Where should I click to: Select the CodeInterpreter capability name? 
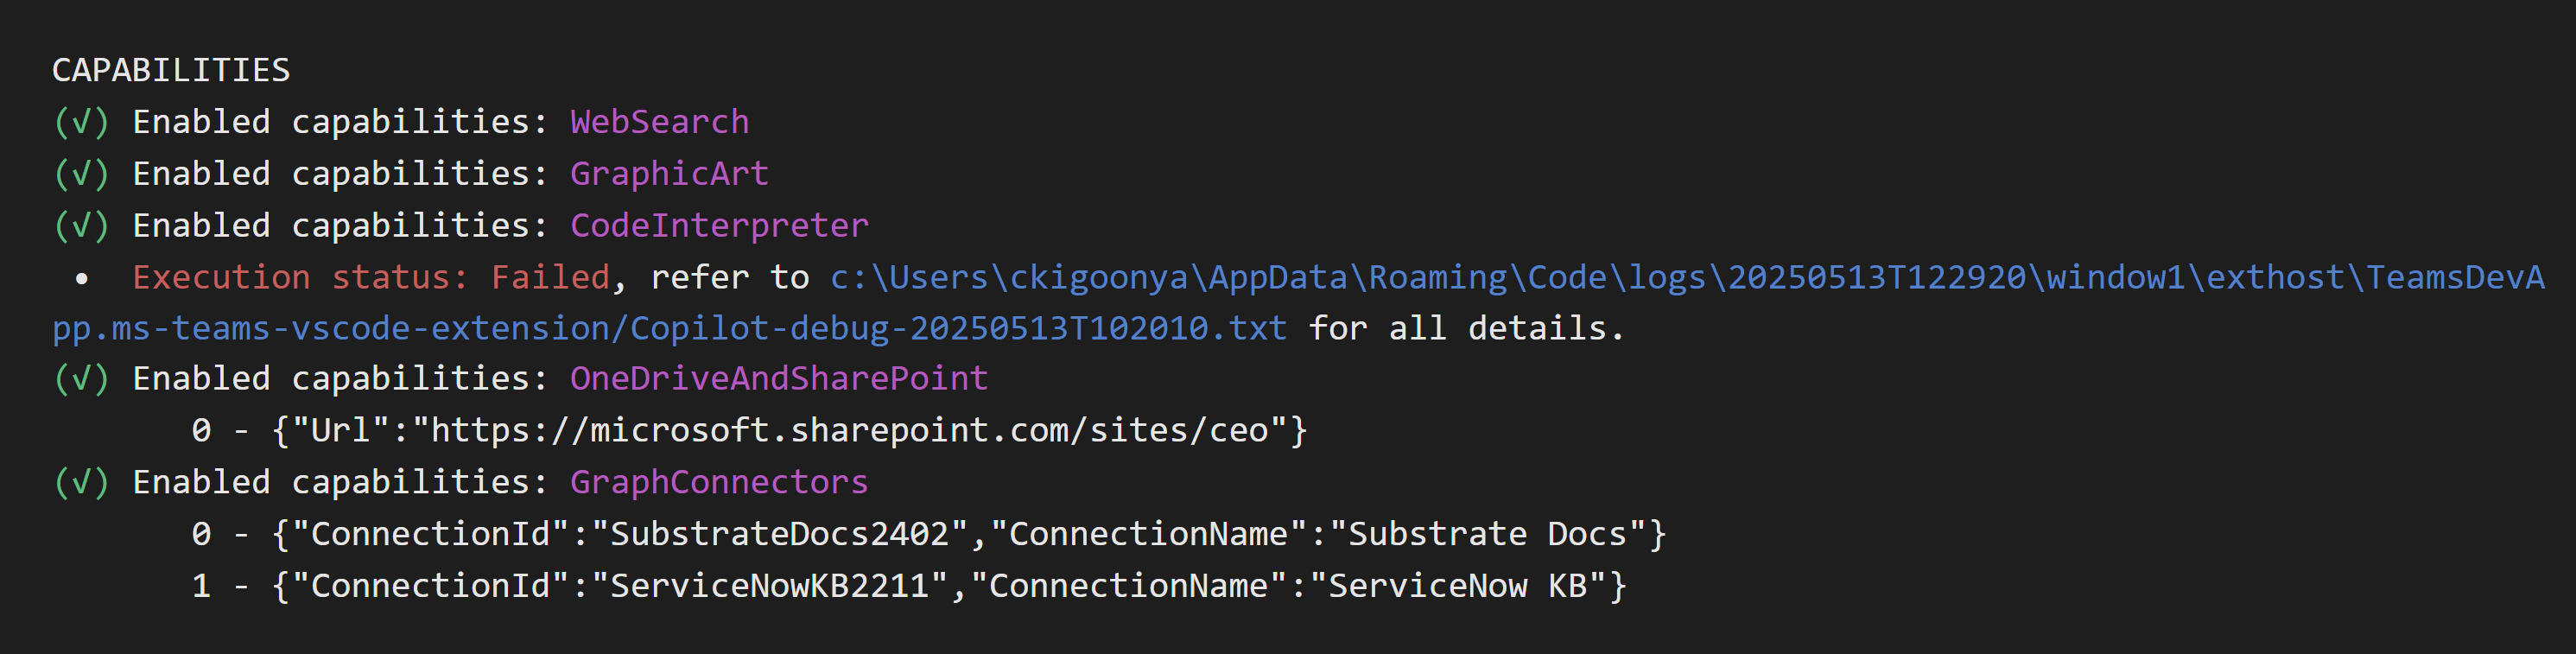(719, 226)
